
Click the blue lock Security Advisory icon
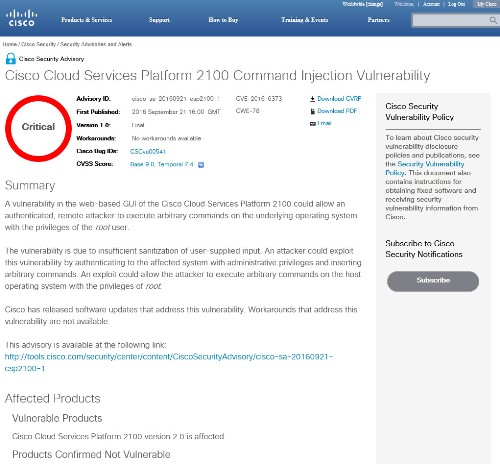(11, 59)
